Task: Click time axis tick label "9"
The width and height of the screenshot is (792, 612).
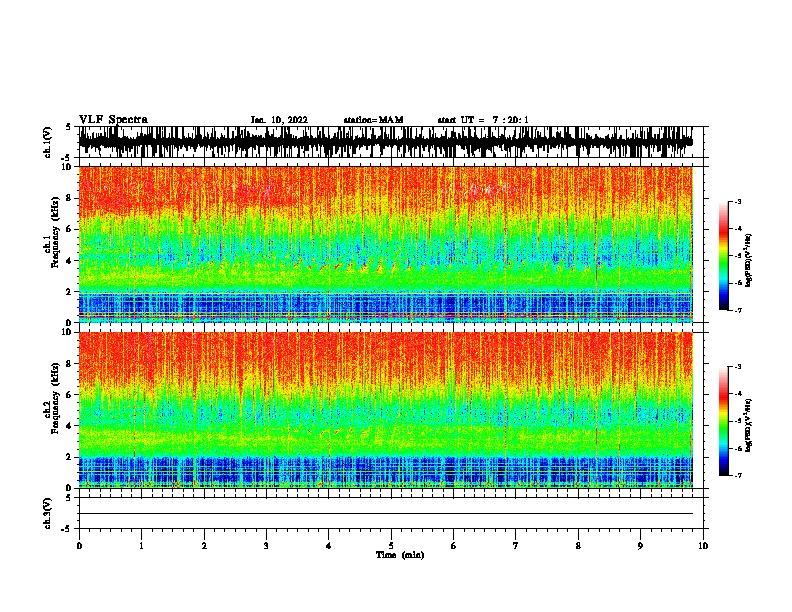Action: point(640,545)
